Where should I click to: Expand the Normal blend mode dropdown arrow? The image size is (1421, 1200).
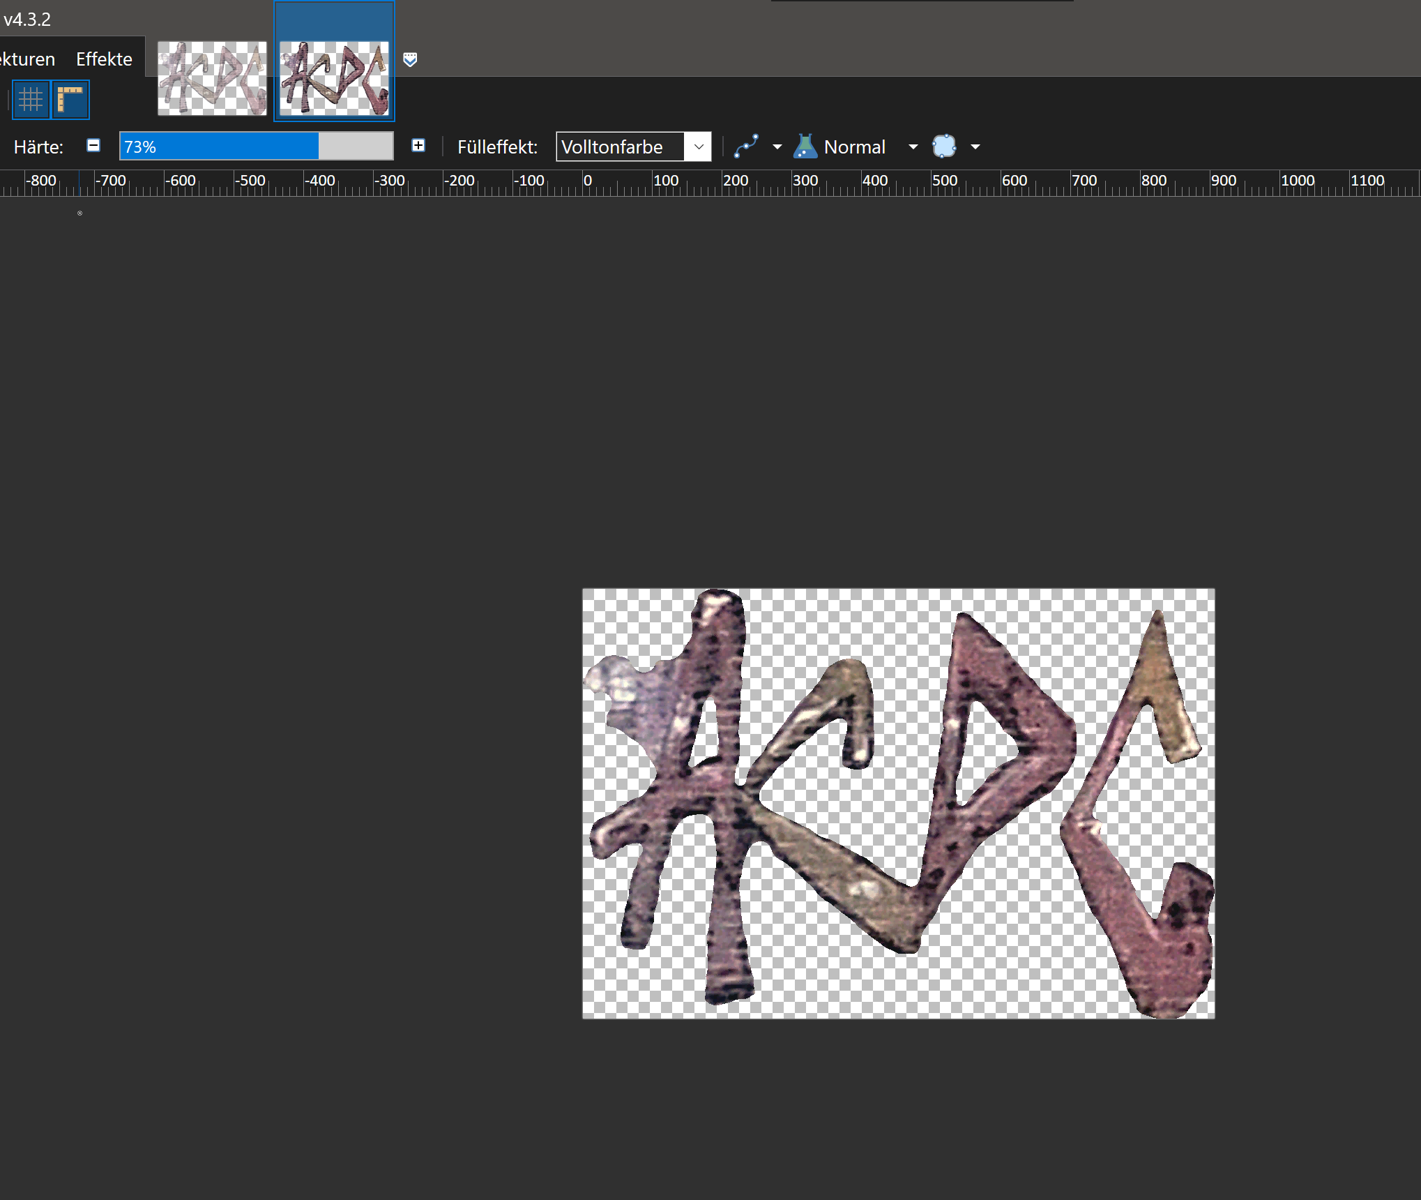pyautogui.click(x=913, y=147)
